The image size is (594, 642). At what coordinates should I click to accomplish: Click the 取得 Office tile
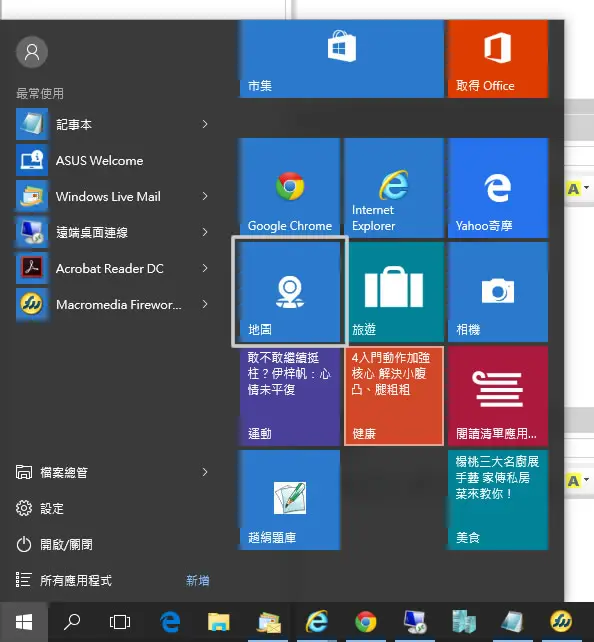(498, 59)
